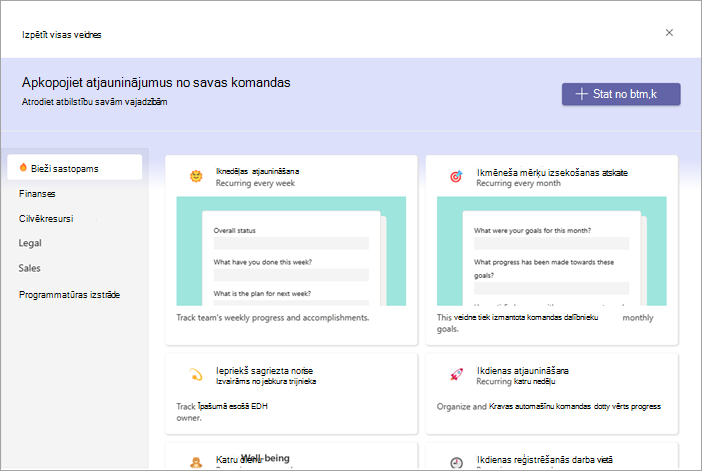Open the Cilvēkresursi category
The height and width of the screenshot is (471, 702).
pos(46,219)
